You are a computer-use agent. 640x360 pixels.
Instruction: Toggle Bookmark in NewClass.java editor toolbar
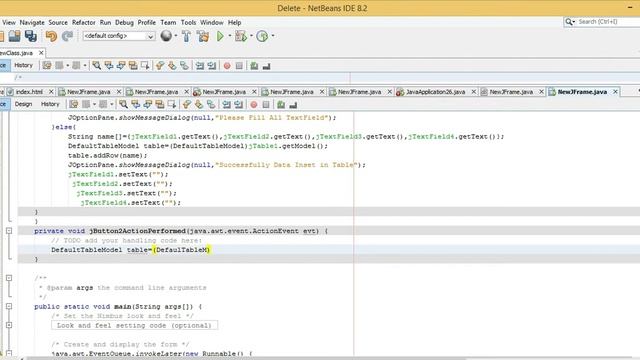pyautogui.click(x=184, y=66)
